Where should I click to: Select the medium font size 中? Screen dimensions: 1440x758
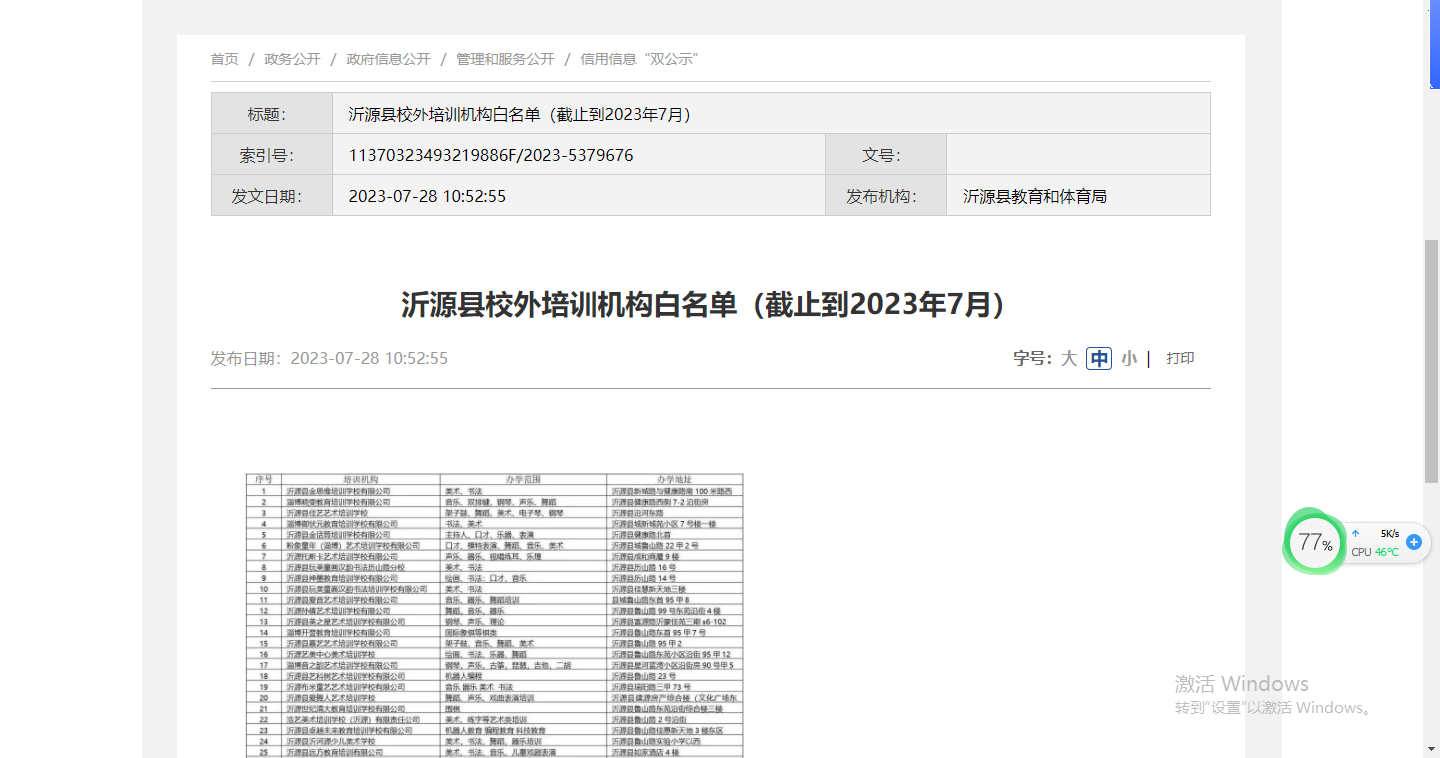click(x=1099, y=358)
